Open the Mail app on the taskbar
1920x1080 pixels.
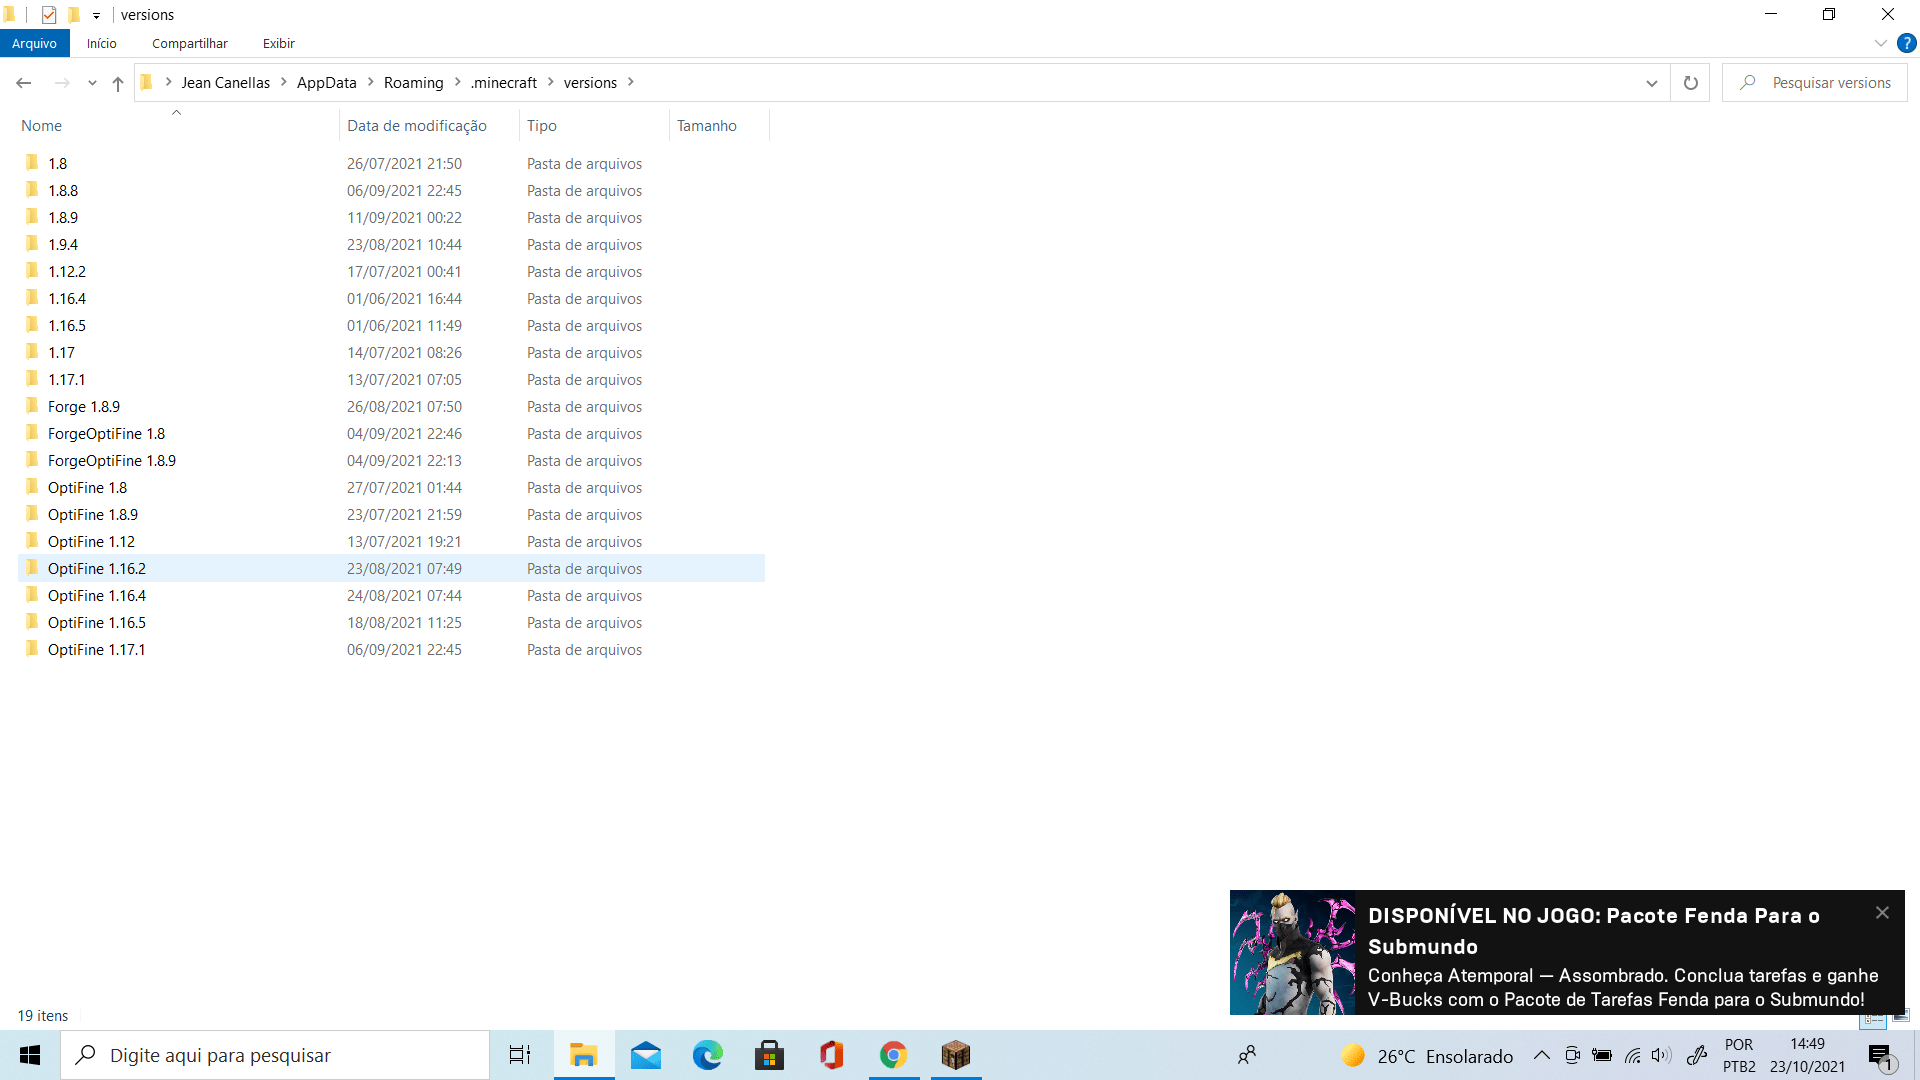point(646,1055)
